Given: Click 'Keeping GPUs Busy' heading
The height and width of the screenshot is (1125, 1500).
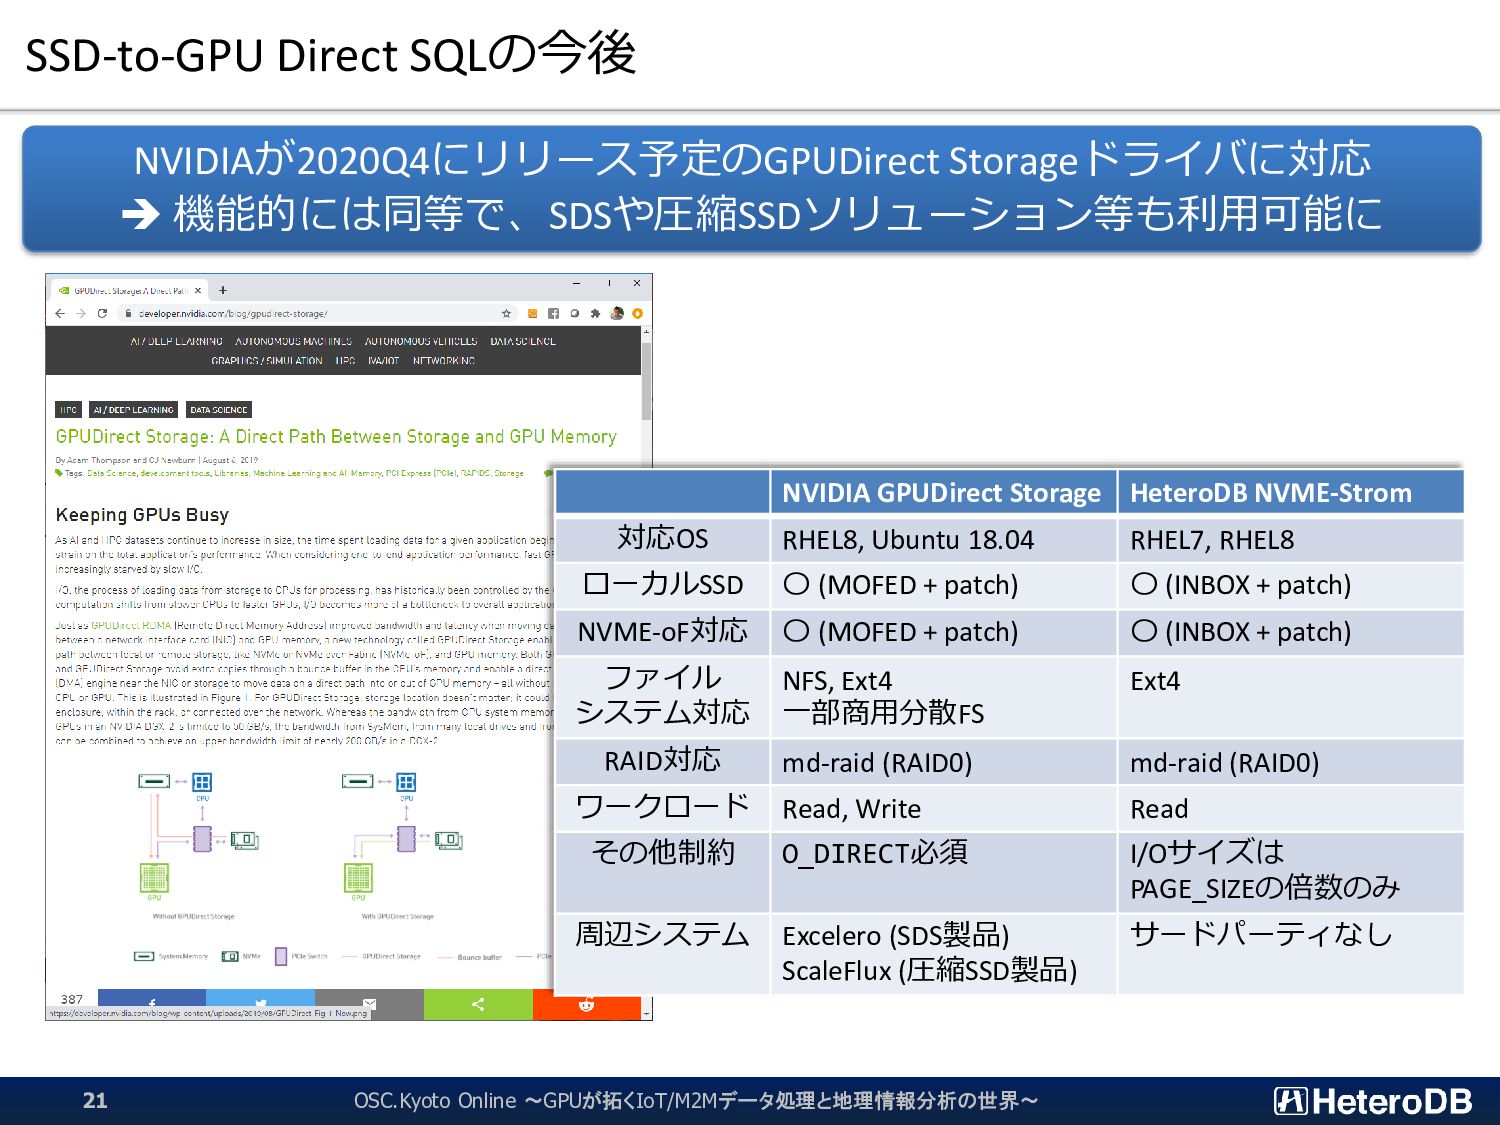Looking at the screenshot, I should (142, 515).
